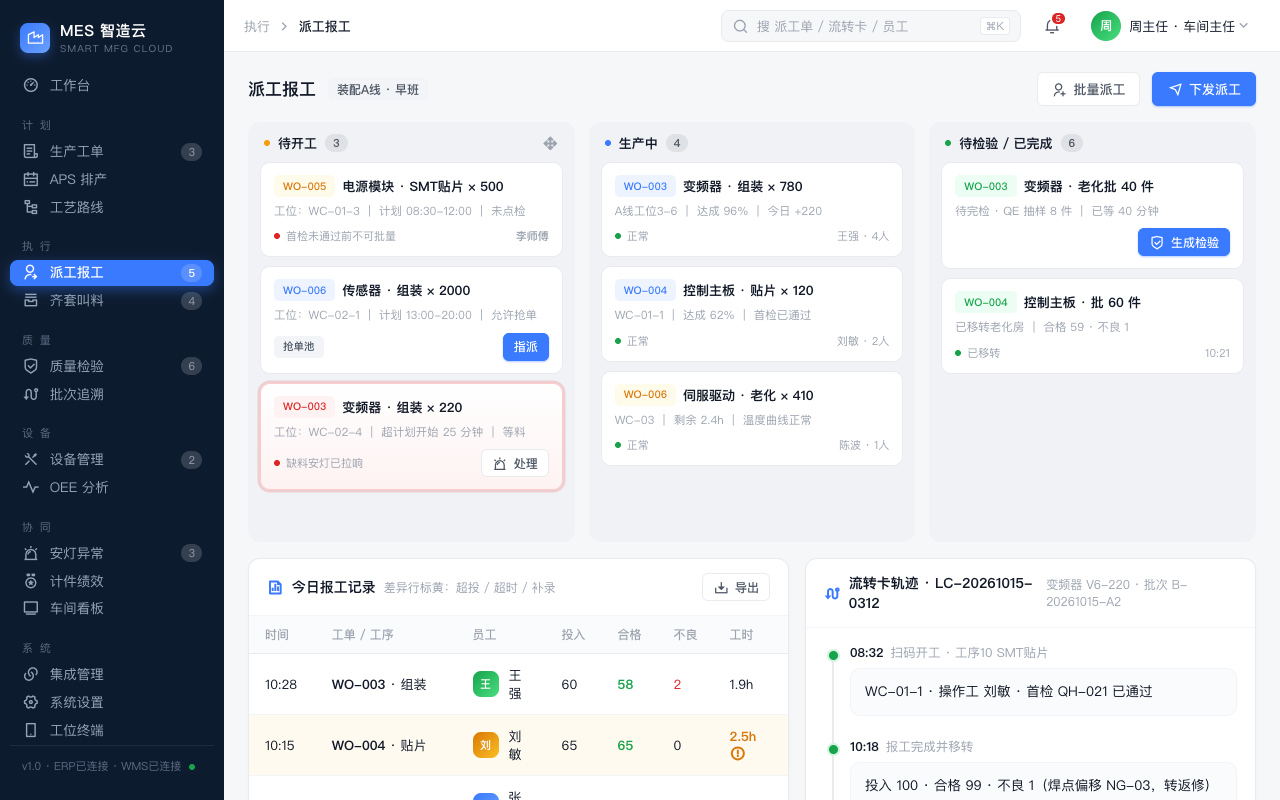Click the 王强 · 4人 label
Image resolution: width=1280 pixels, height=800 pixels.
coord(863,236)
